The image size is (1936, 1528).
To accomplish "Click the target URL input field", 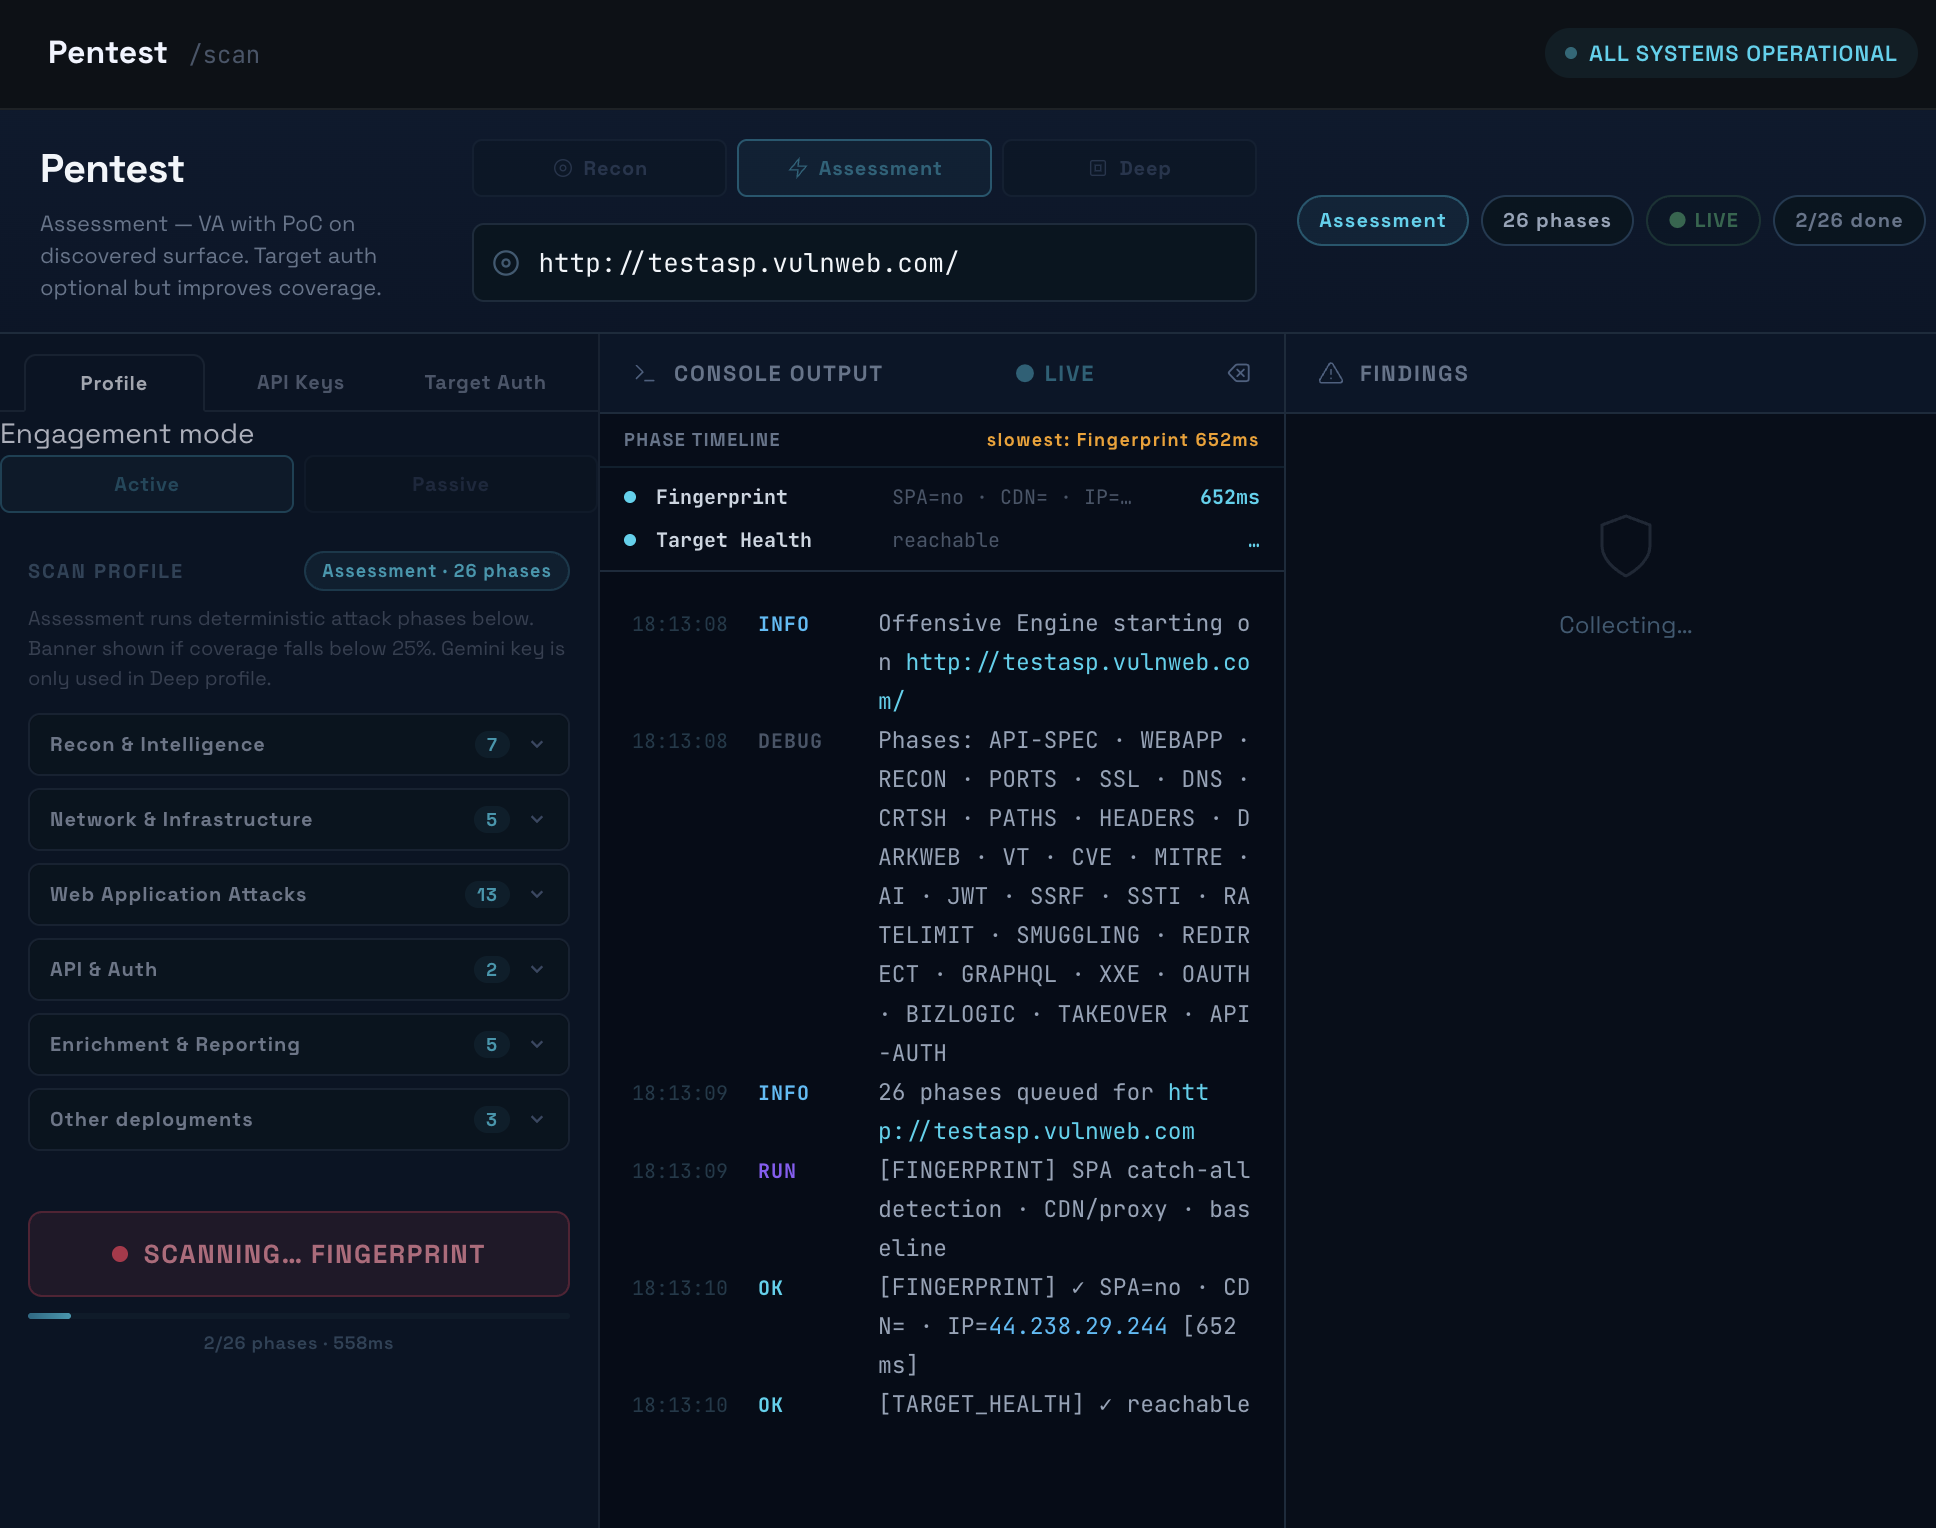I will pos(864,263).
